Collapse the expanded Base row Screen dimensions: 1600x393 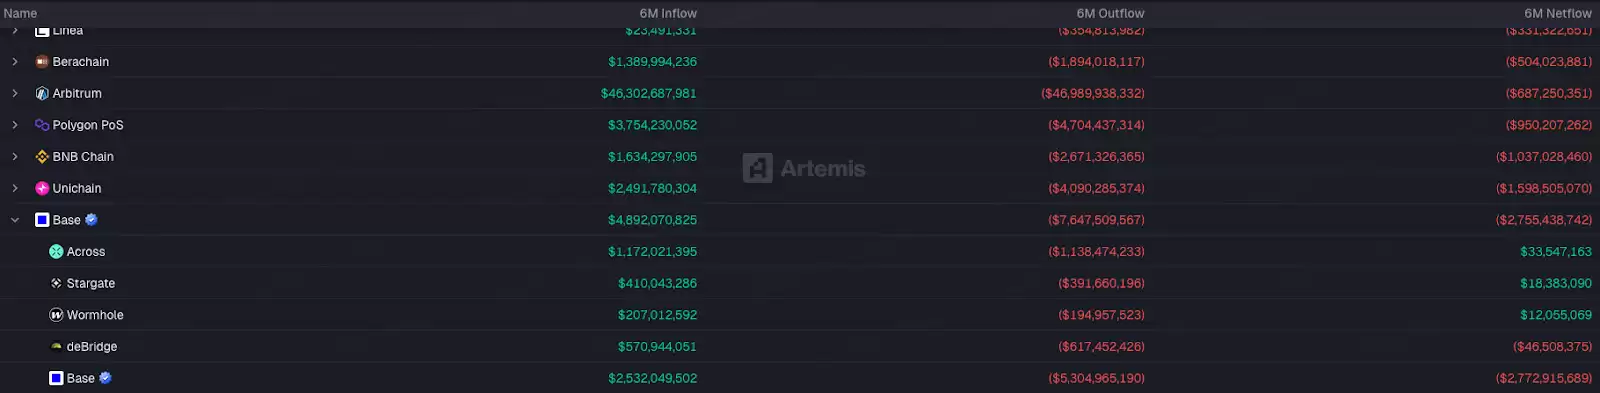[15, 220]
